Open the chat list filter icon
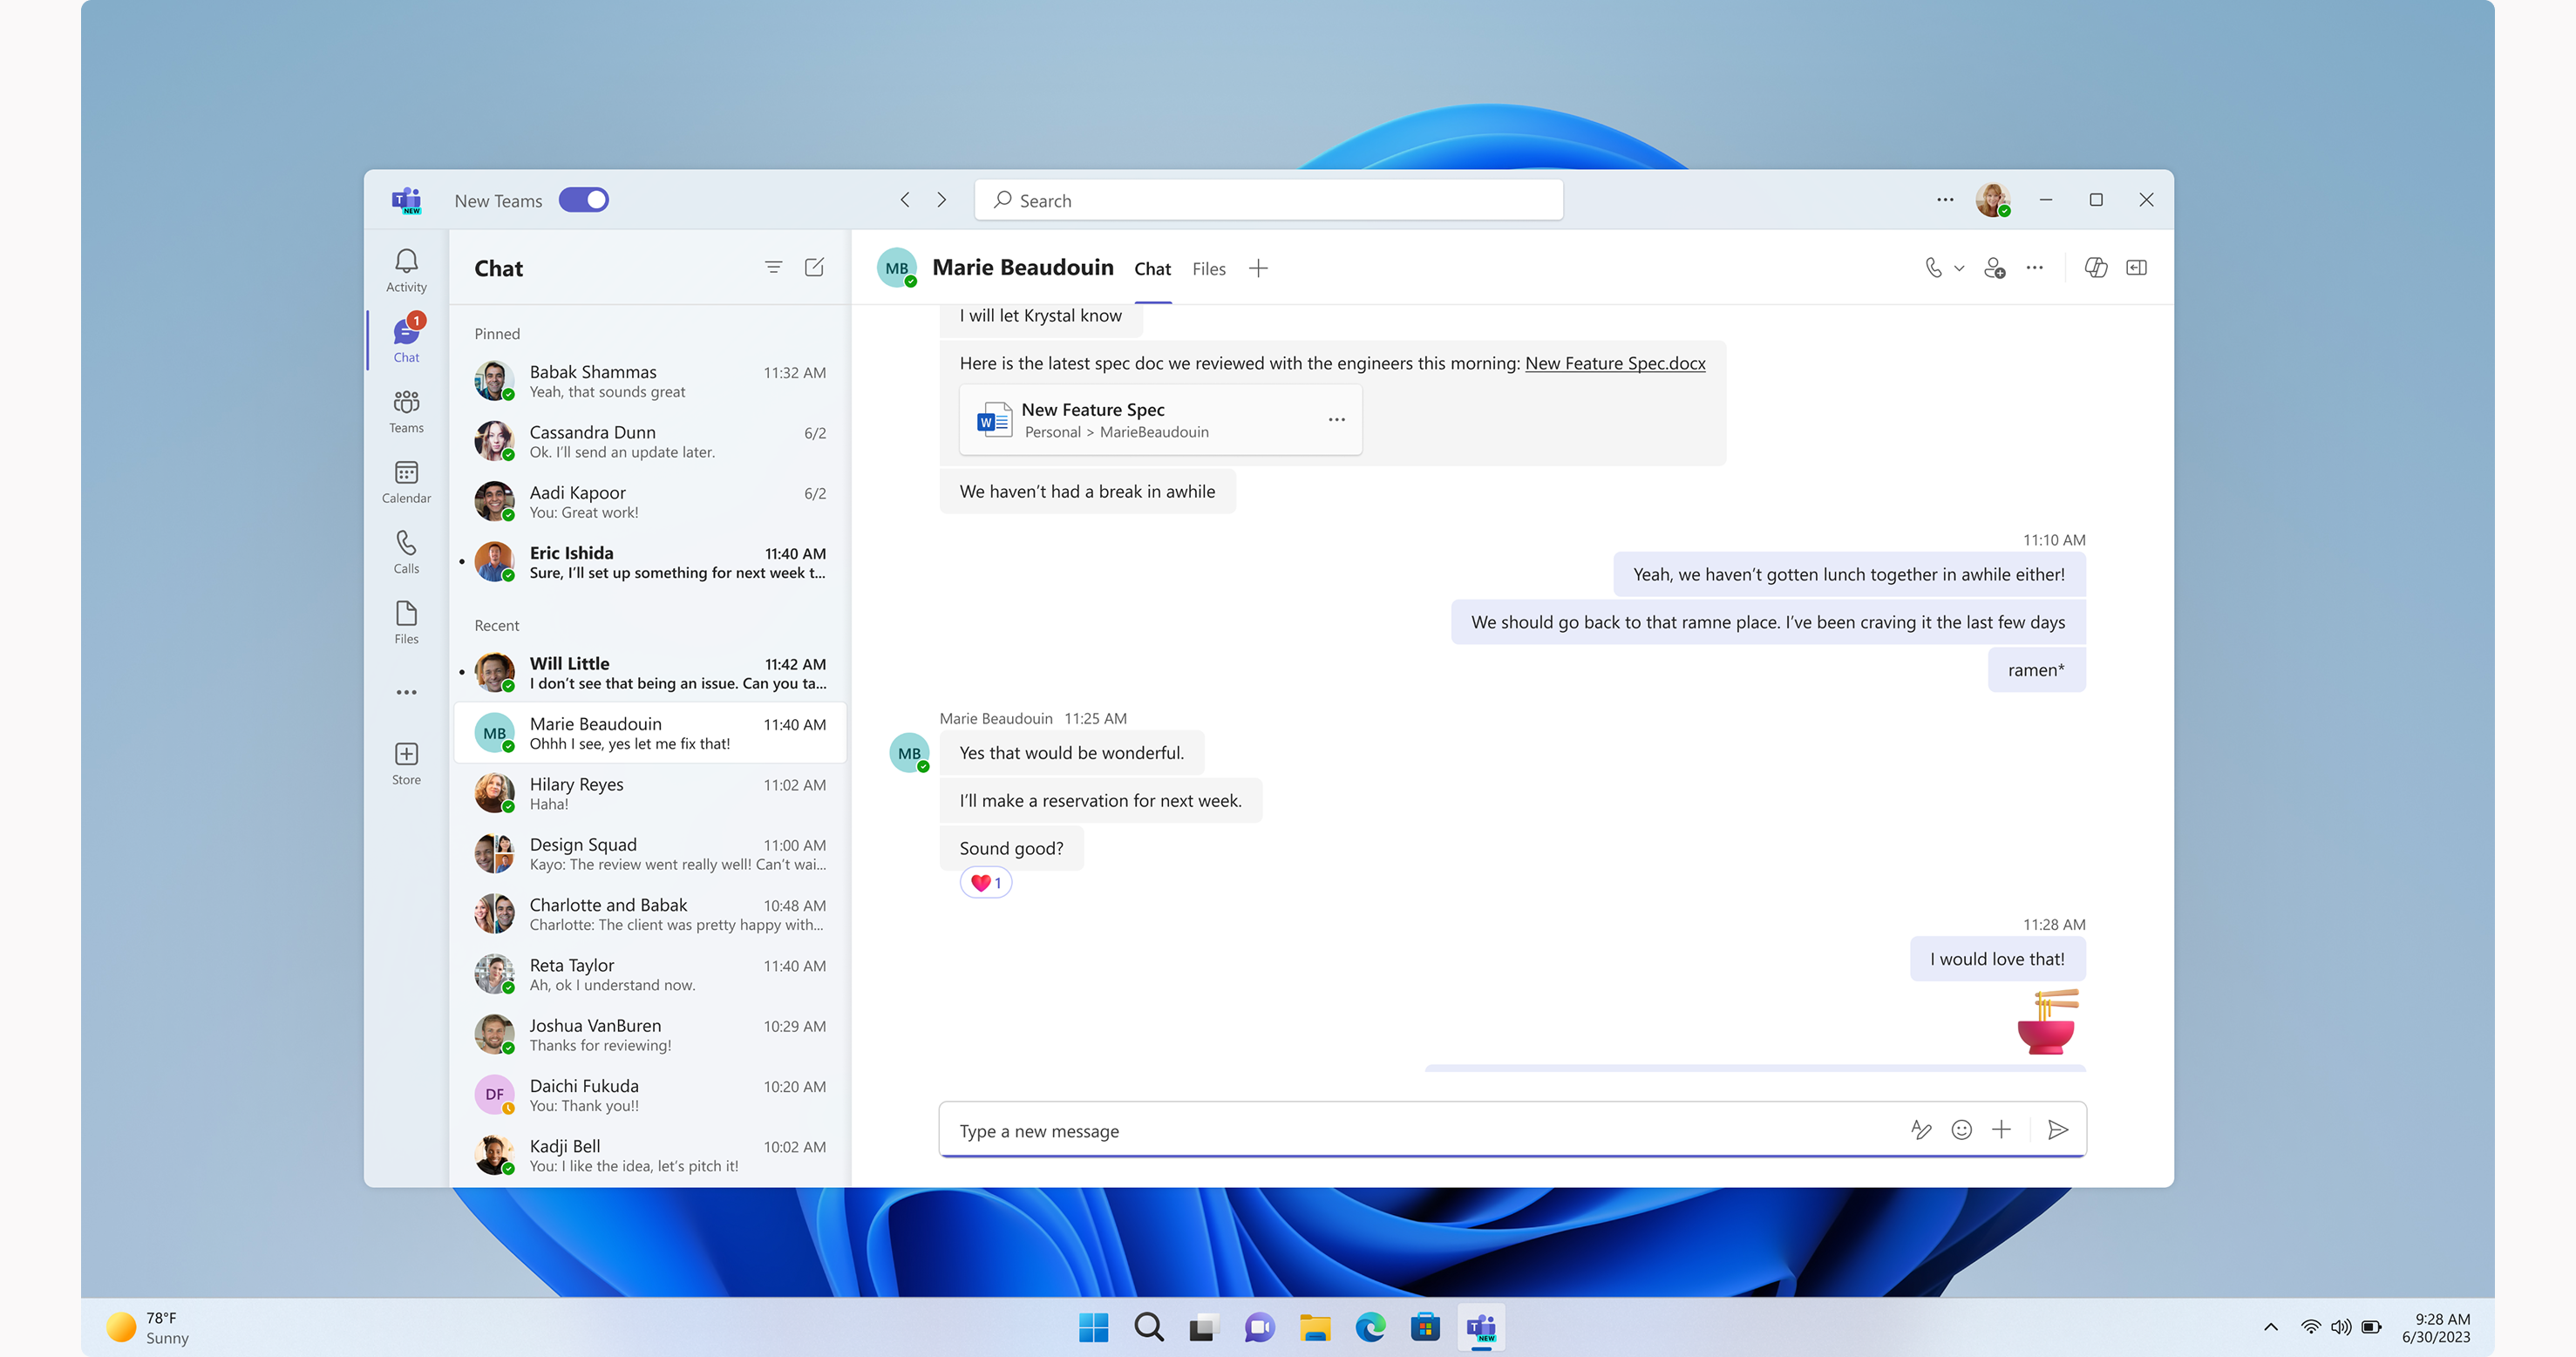 [773, 267]
